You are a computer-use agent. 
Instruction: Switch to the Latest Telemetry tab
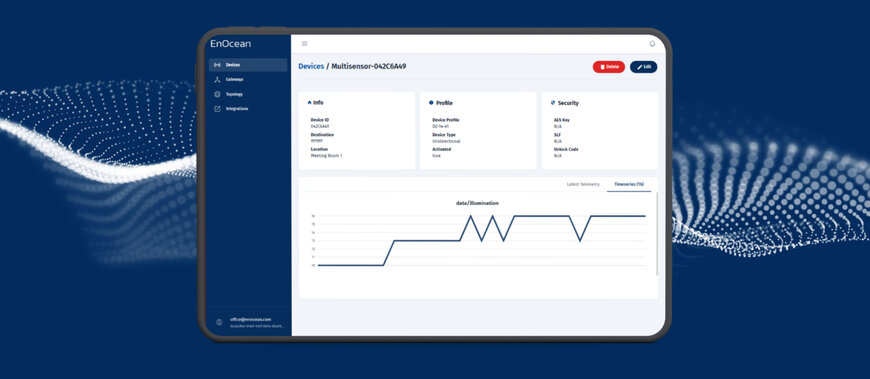tap(583, 184)
